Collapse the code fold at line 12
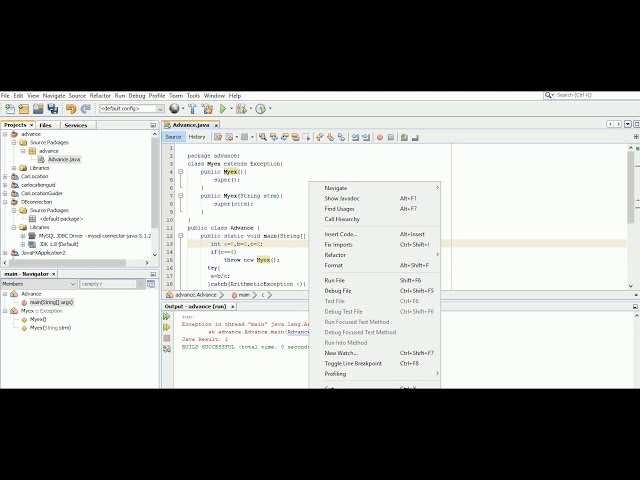The width and height of the screenshot is (640, 480). (180, 236)
